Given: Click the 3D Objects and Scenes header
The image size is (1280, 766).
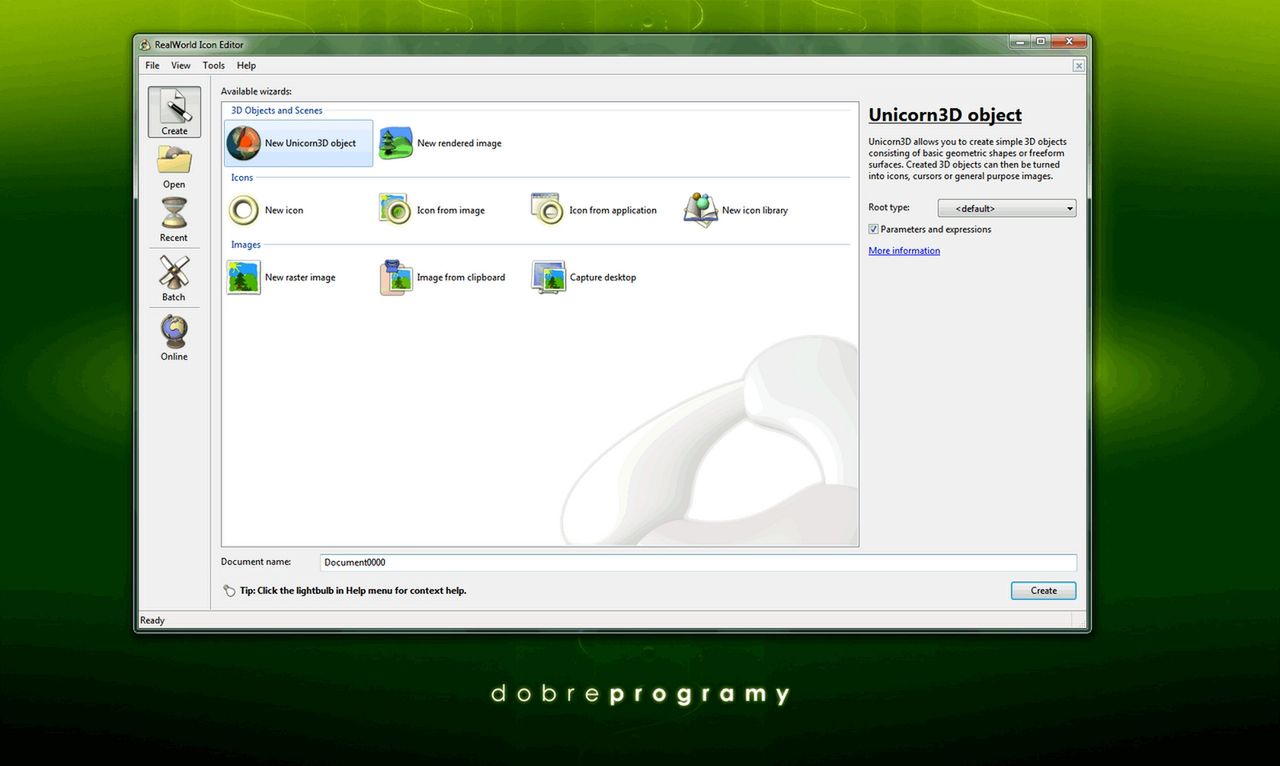Looking at the screenshot, I should pyautogui.click(x=277, y=111).
